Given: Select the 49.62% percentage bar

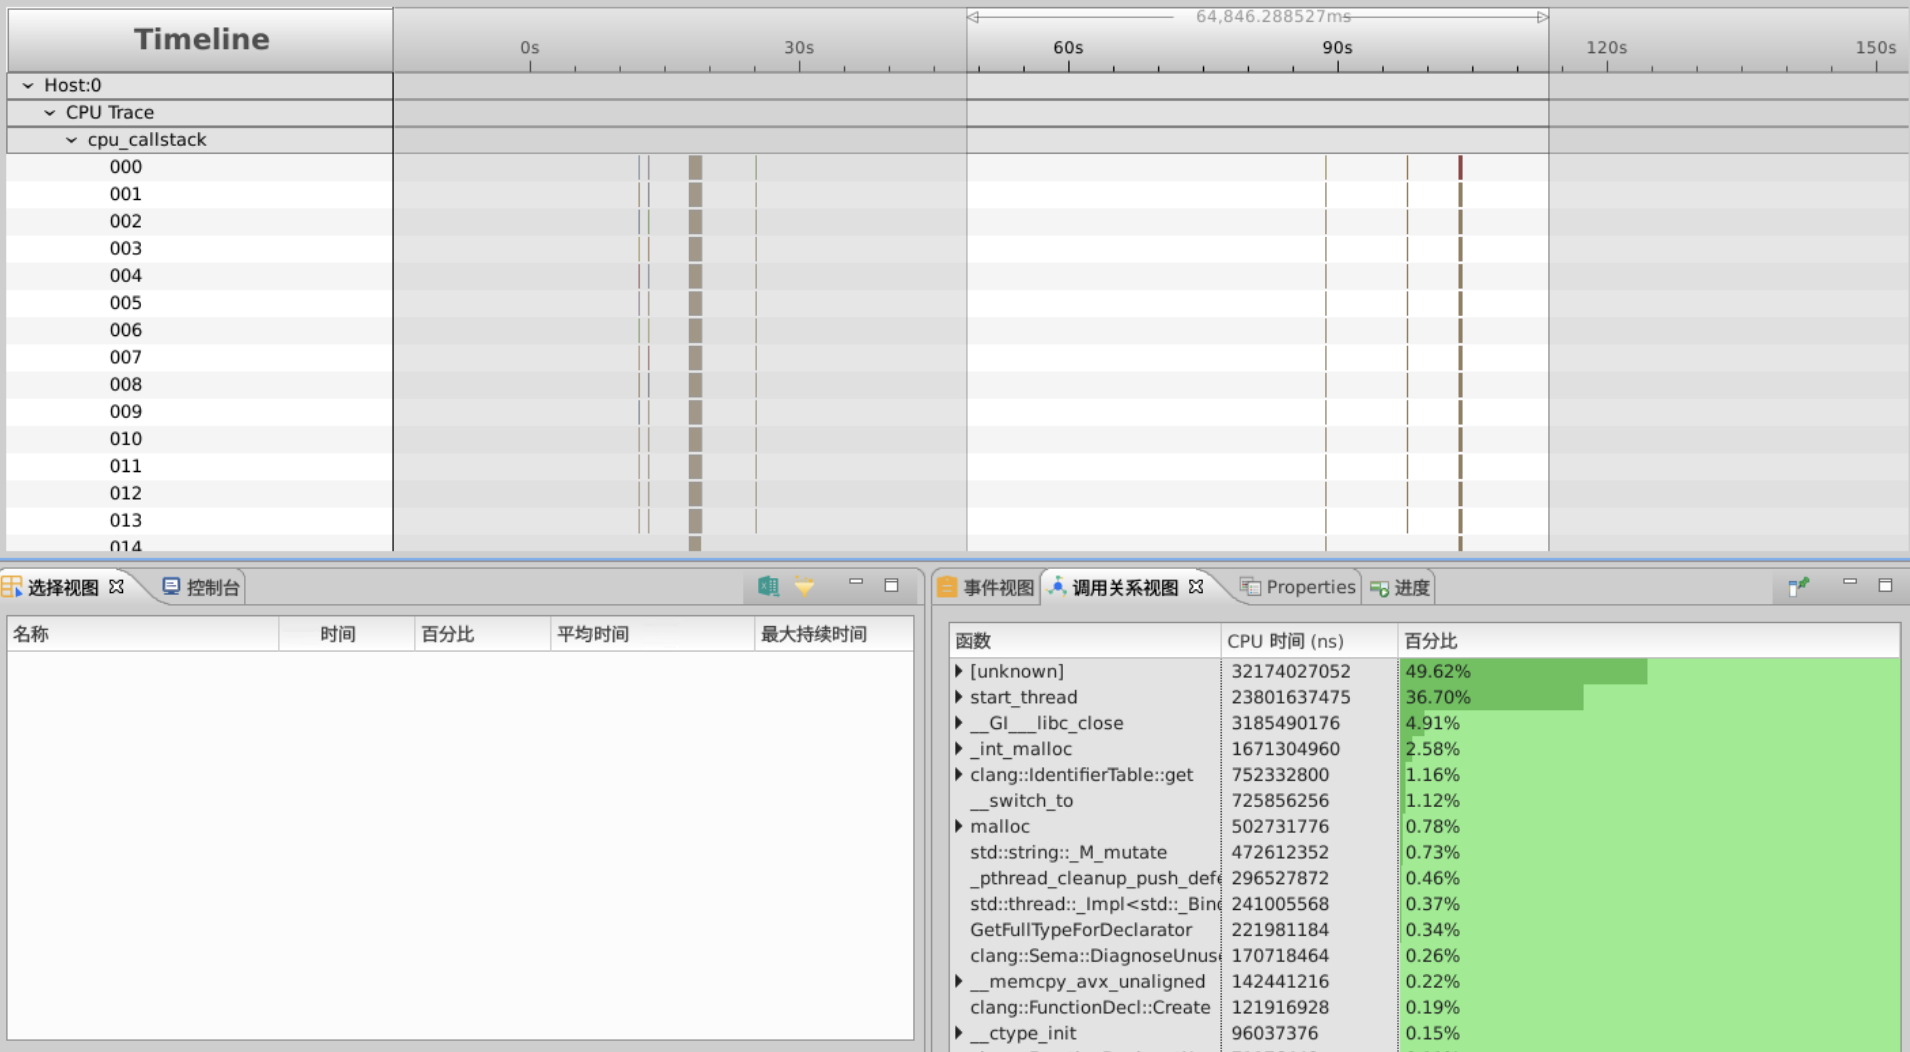Looking at the screenshot, I should (x=1523, y=671).
